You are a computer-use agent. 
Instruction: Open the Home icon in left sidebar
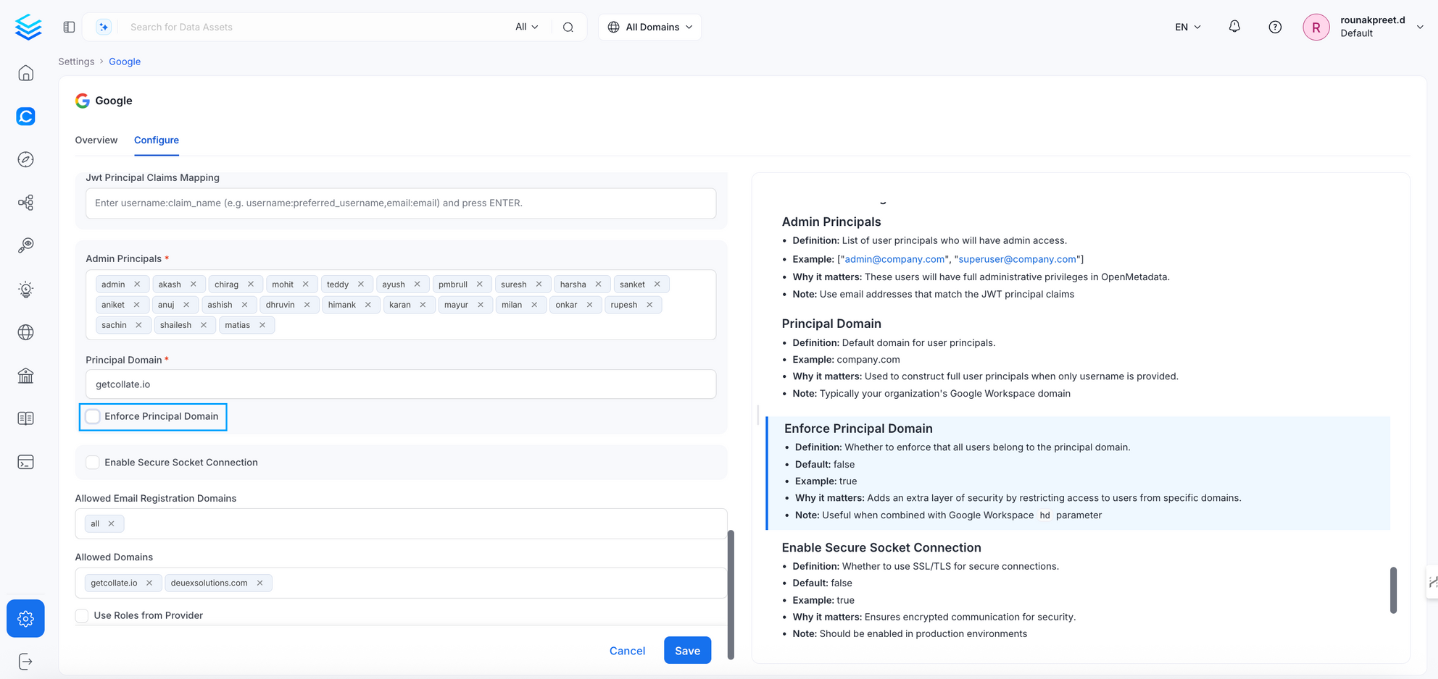pyautogui.click(x=26, y=73)
